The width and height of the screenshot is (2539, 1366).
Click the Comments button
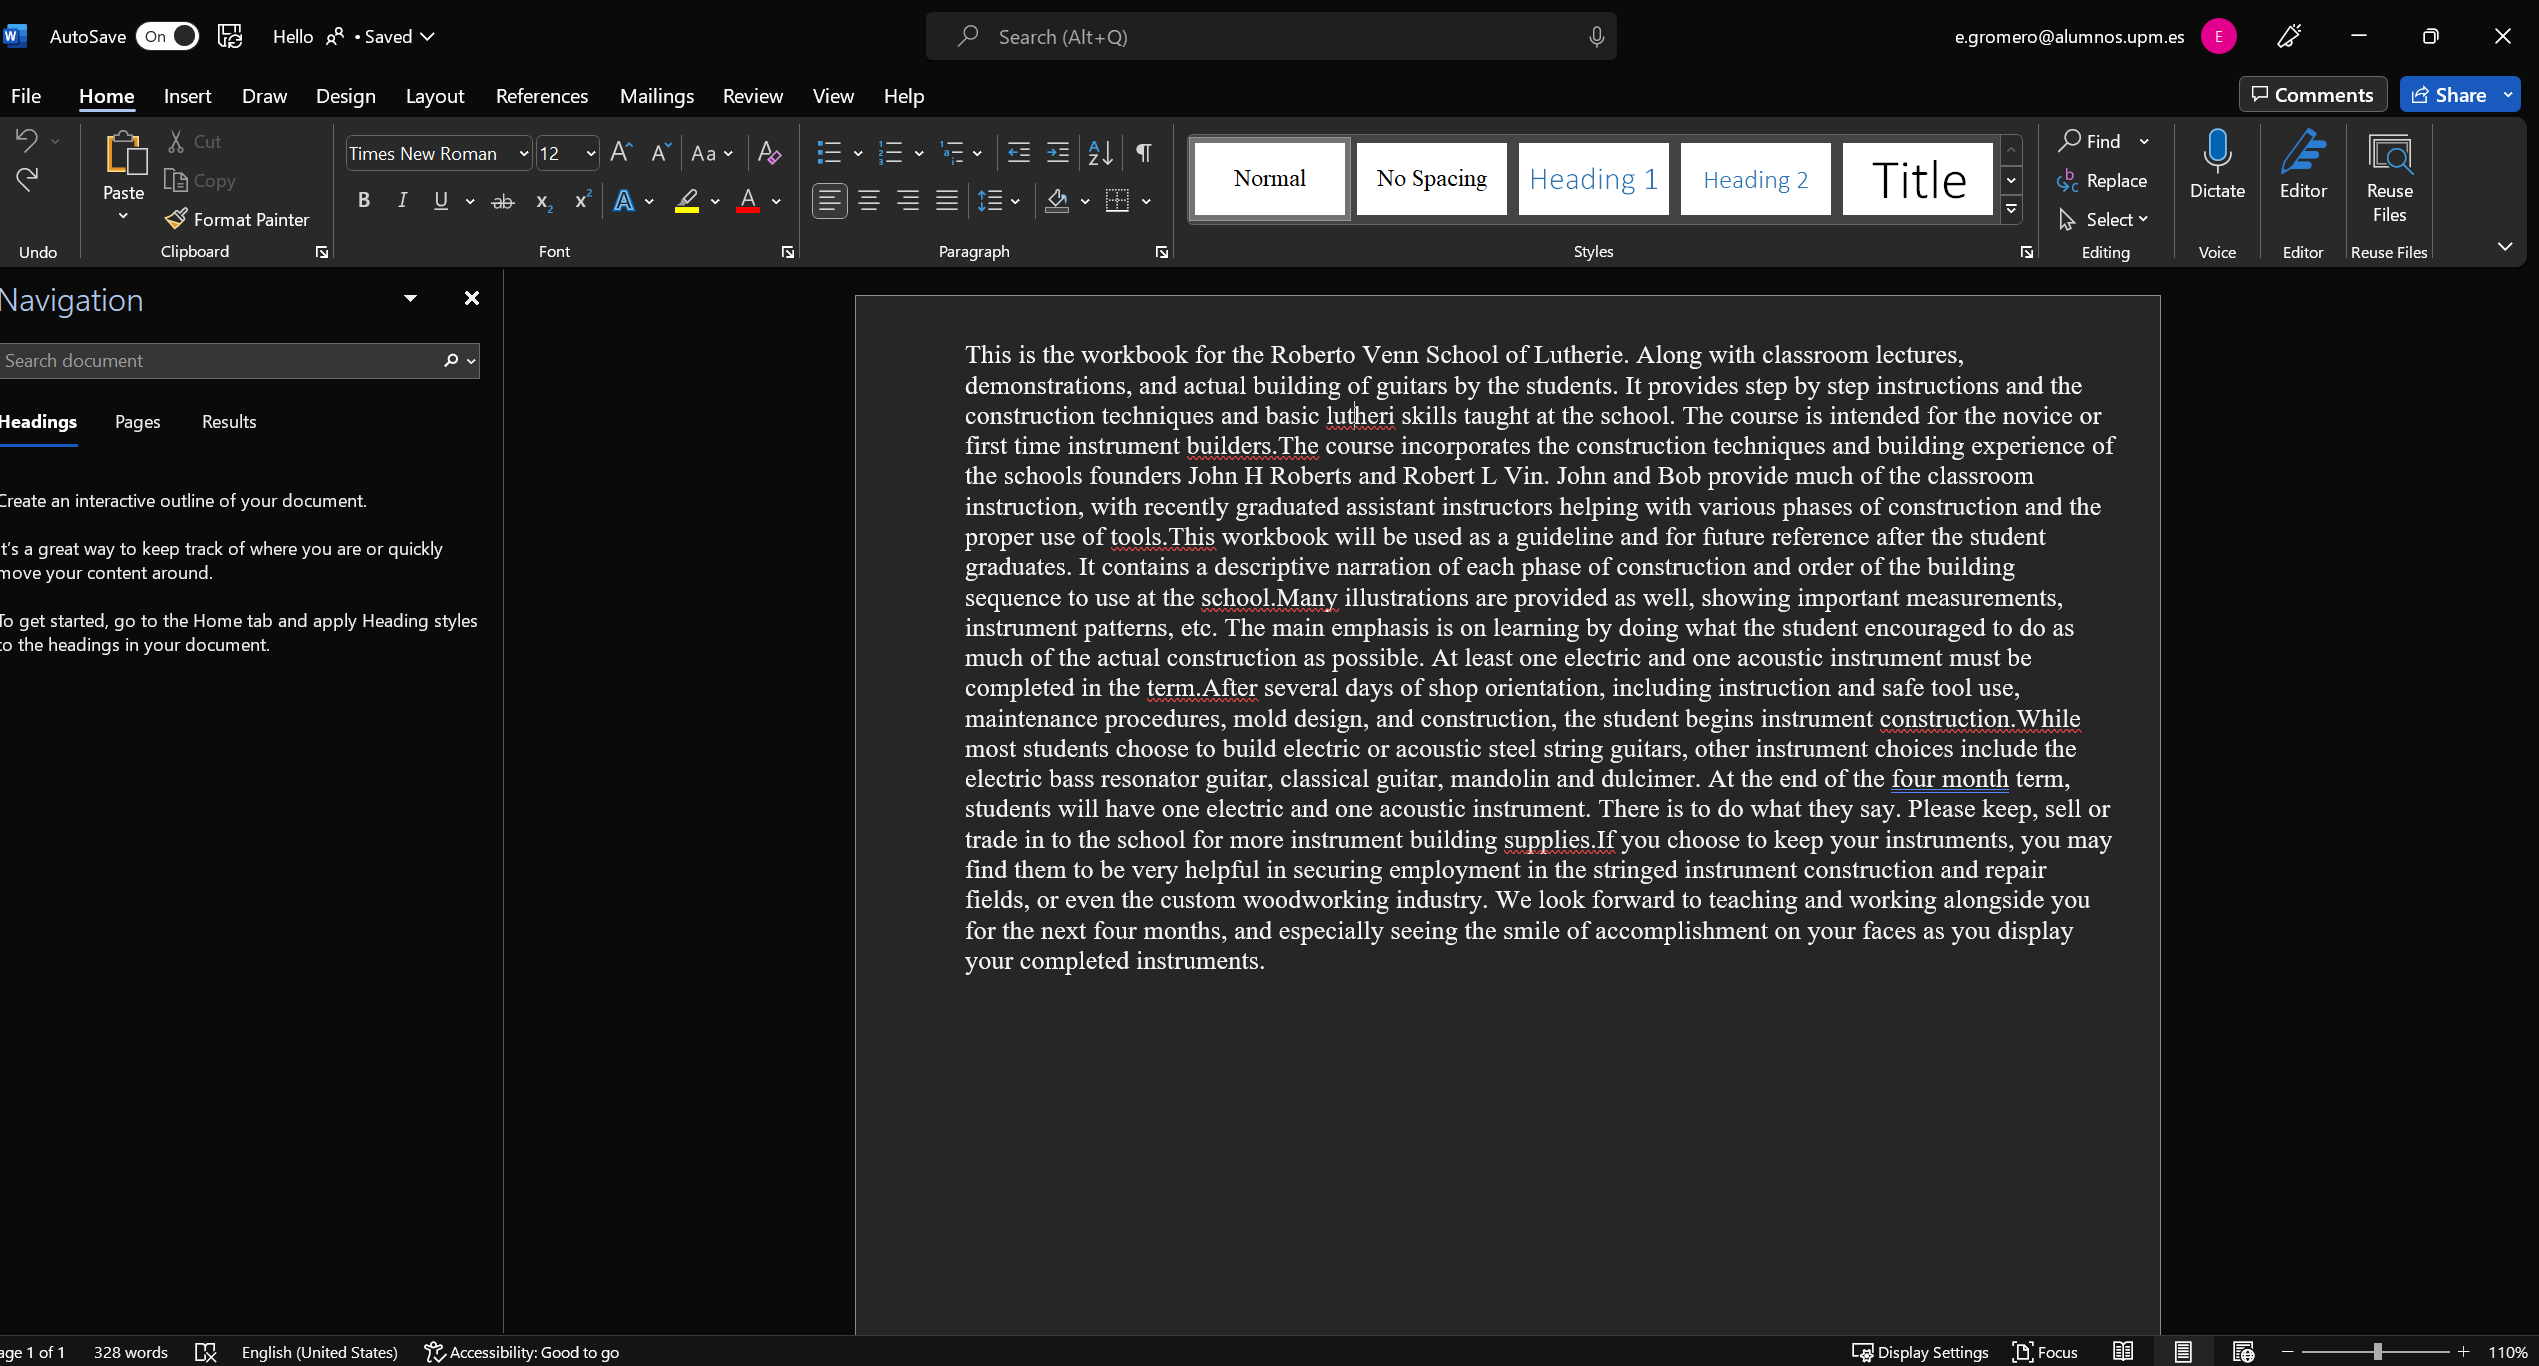[2312, 95]
